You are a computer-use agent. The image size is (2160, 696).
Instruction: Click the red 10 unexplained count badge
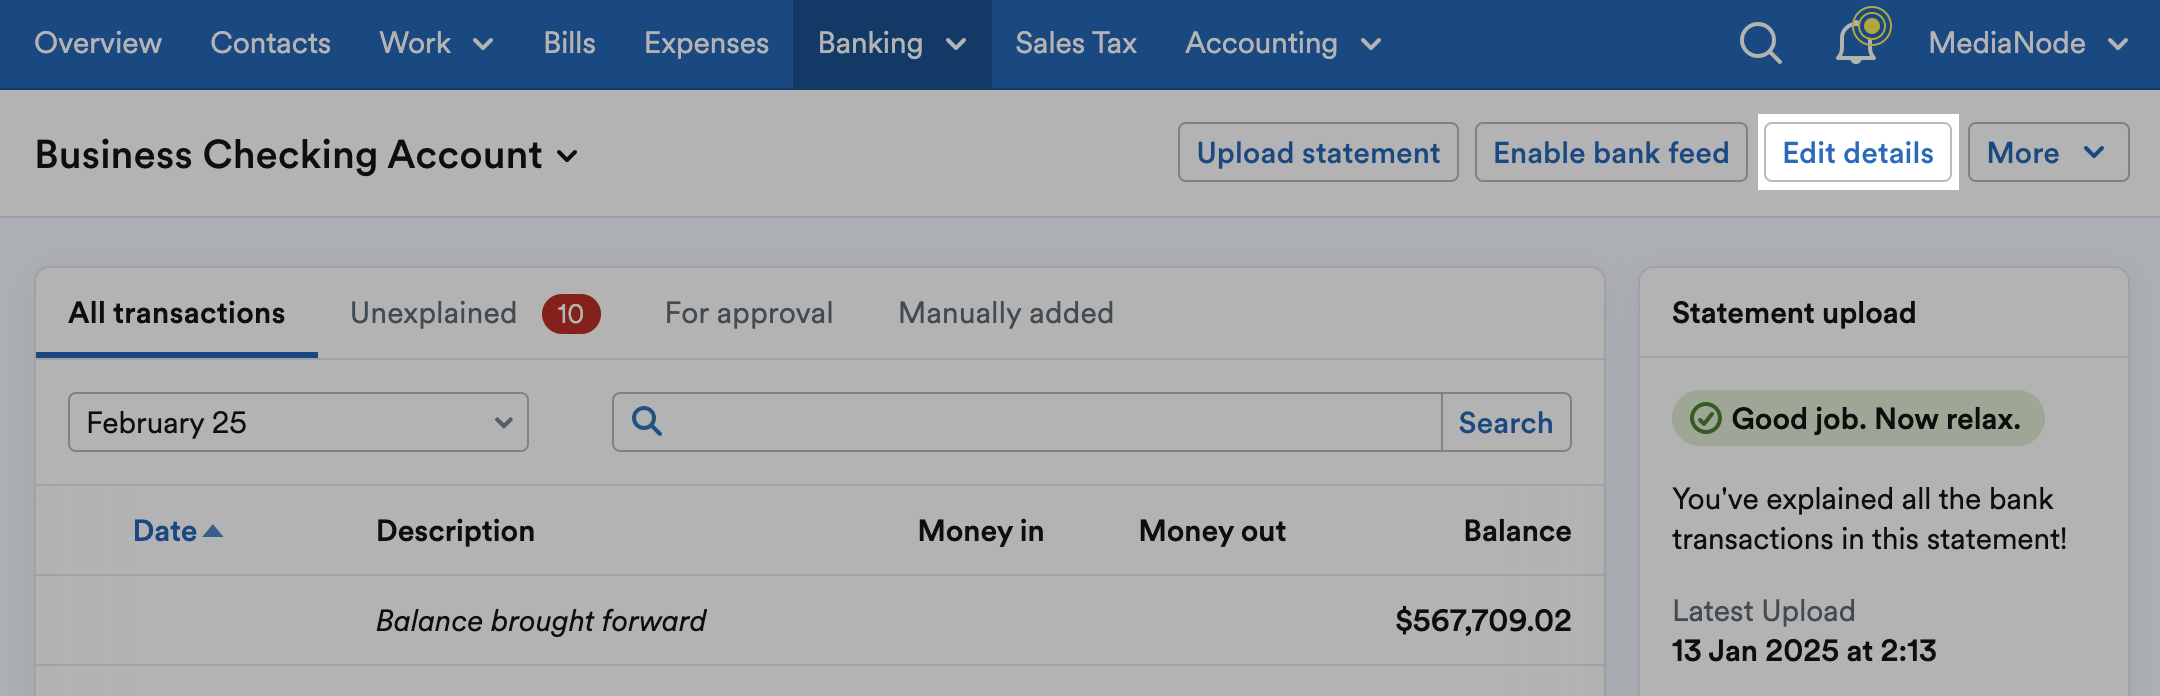coord(571,314)
